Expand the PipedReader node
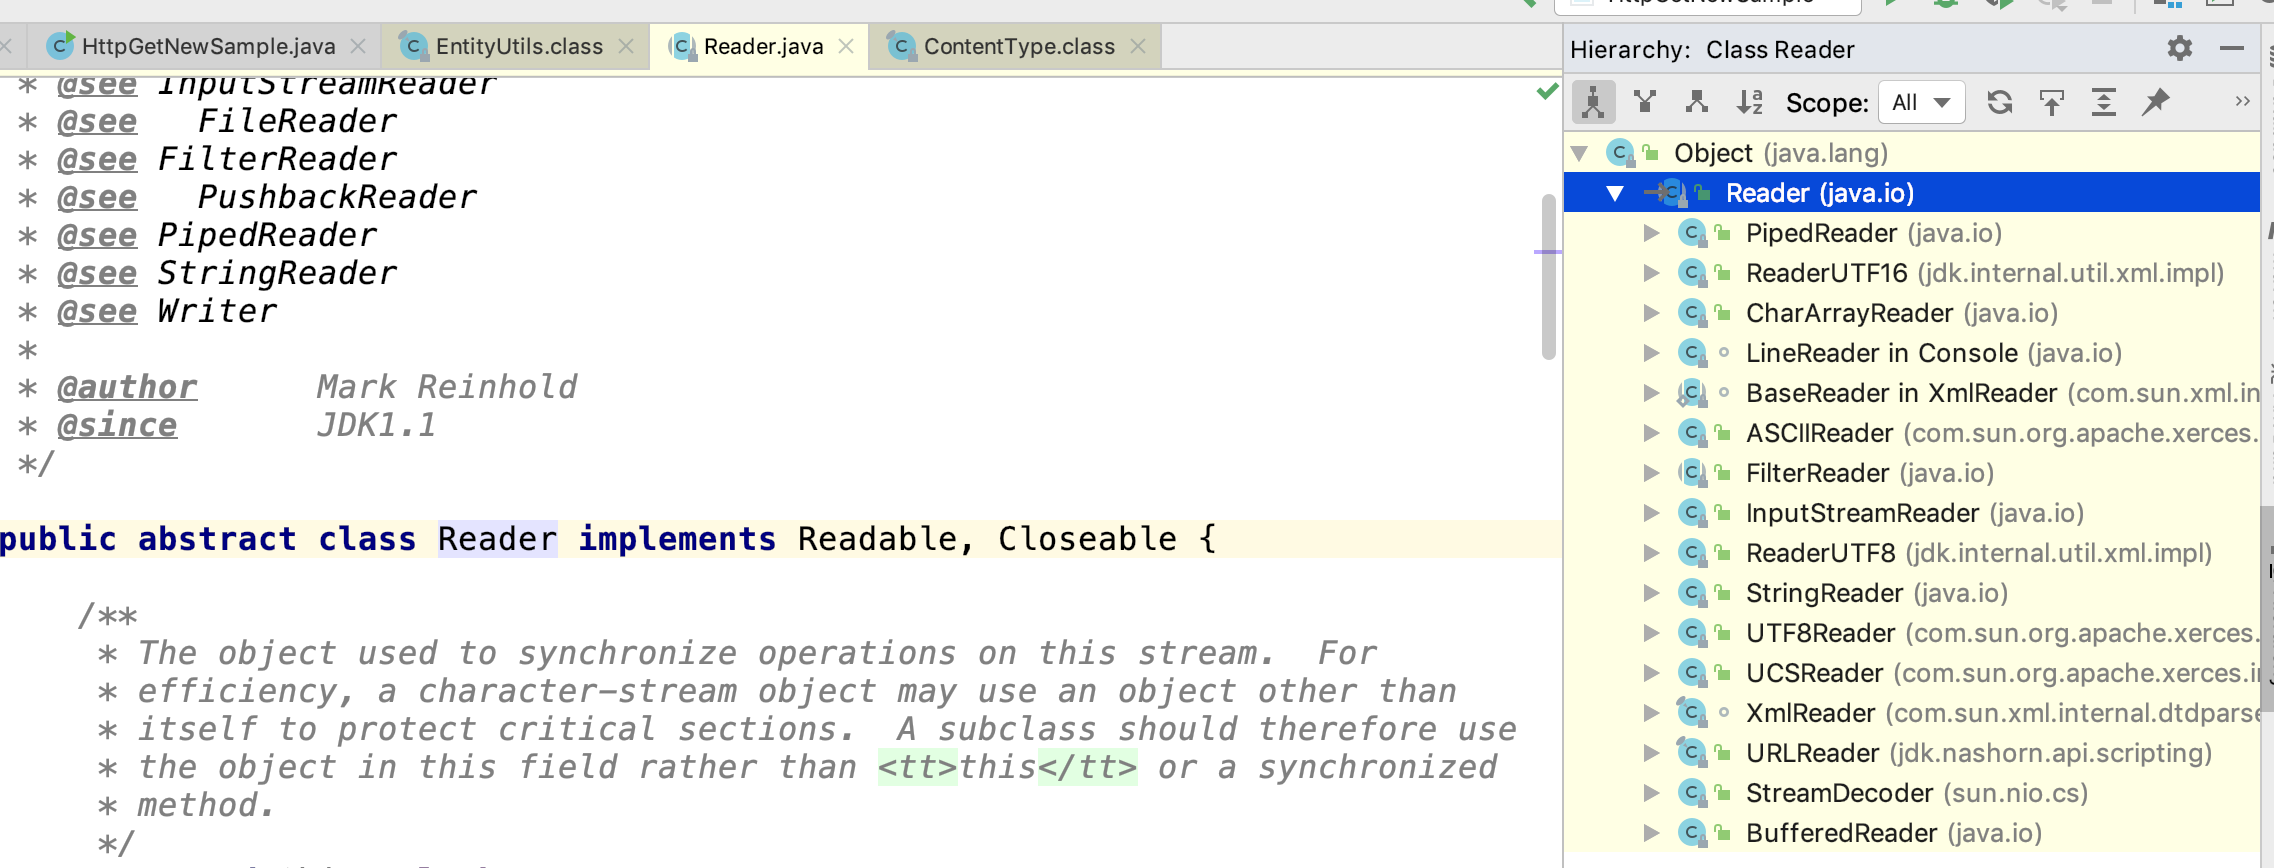 click(1651, 233)
